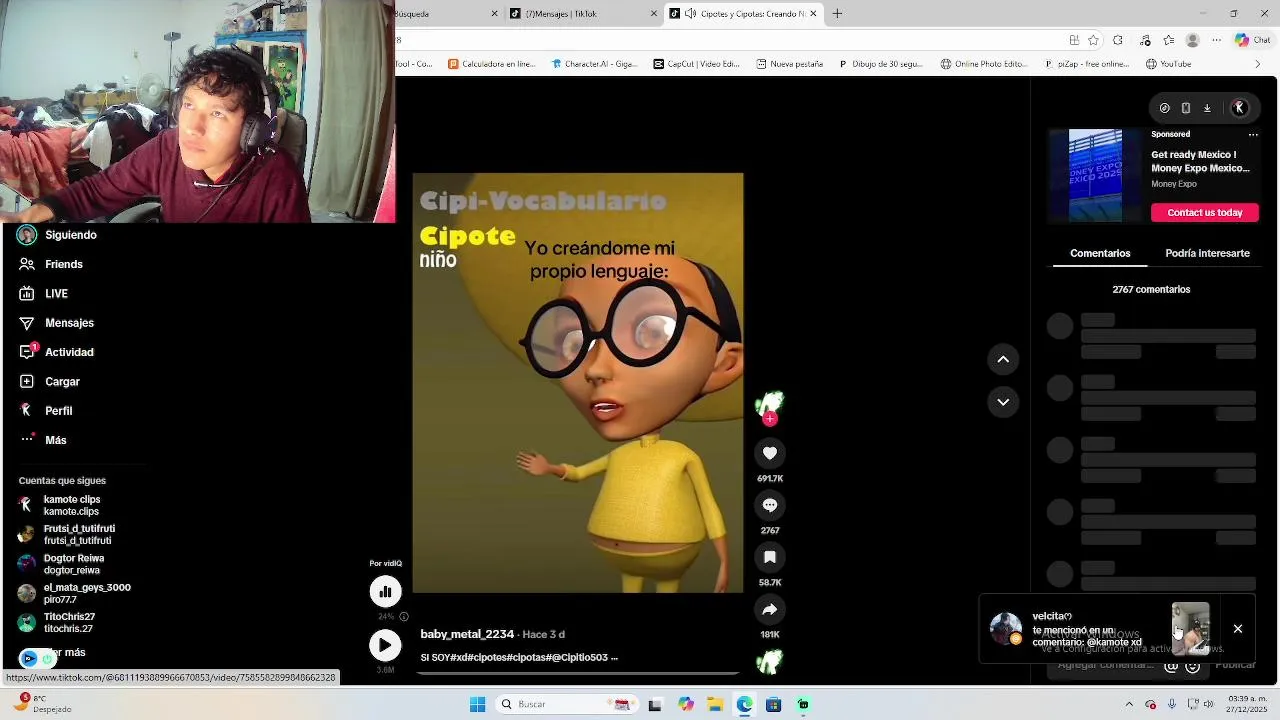Open Copilot Chat button
This screenshot has width=1280, height=720.
(1253, 40)
